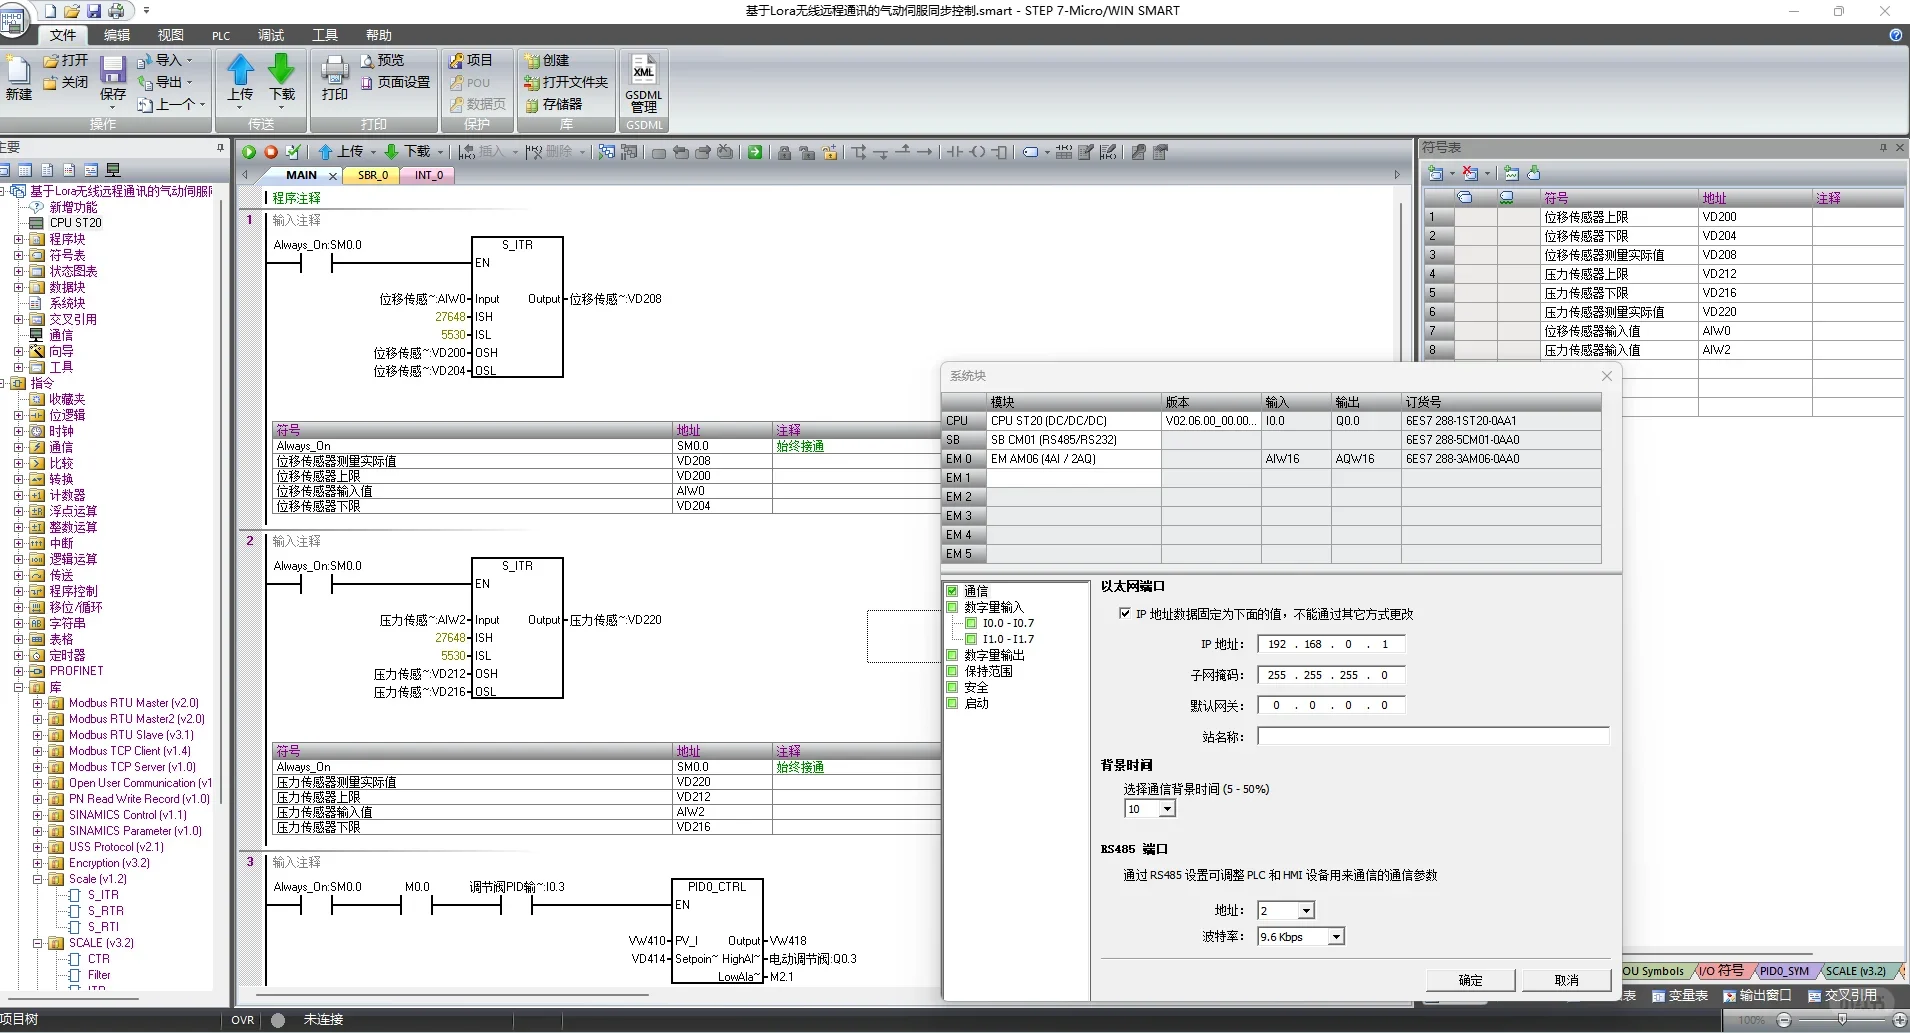This screenshot has height=1033, width=1910.
Task: Expand the 程序块 node in project tree
Action: [x=18, y=239]
